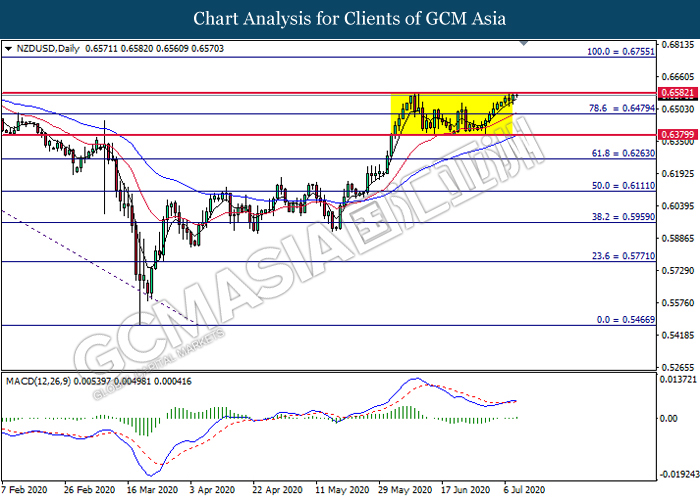Select the '61.8 = 0.62630' Fibonacci label
Viewport: 700px width, 500px height.
click(x=623, y=153)
